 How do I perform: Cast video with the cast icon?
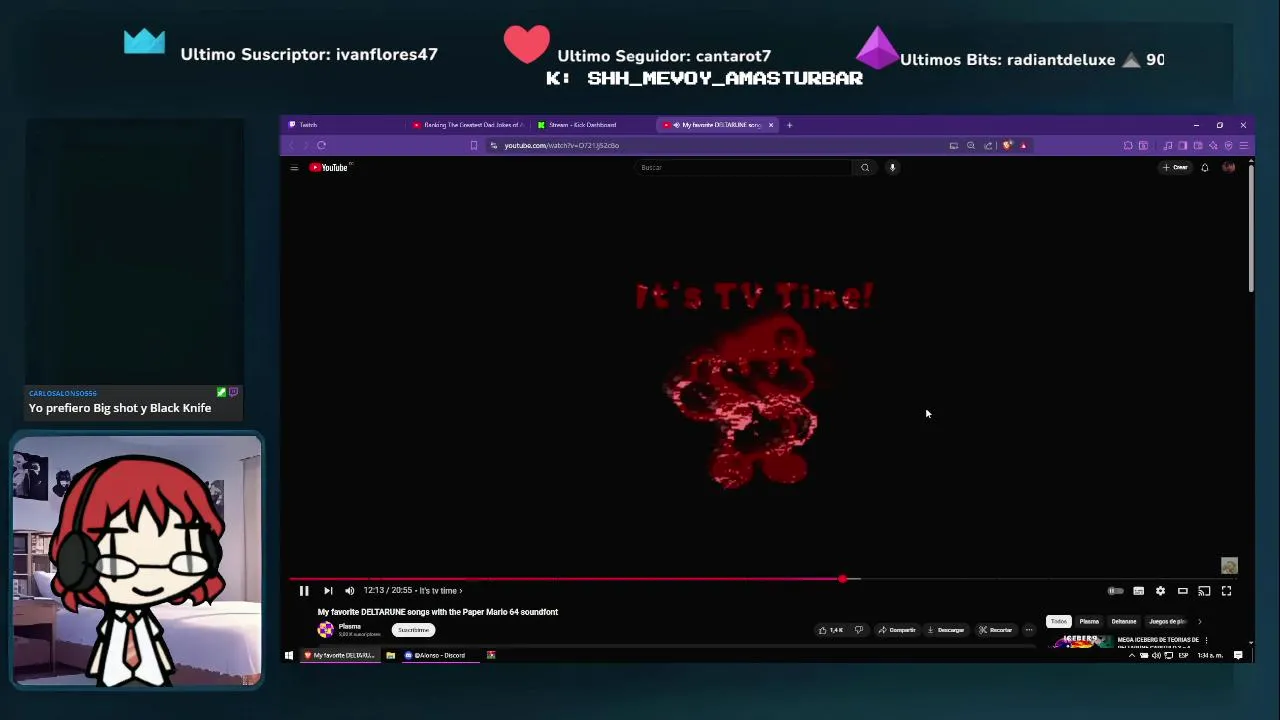(1204, 591)
